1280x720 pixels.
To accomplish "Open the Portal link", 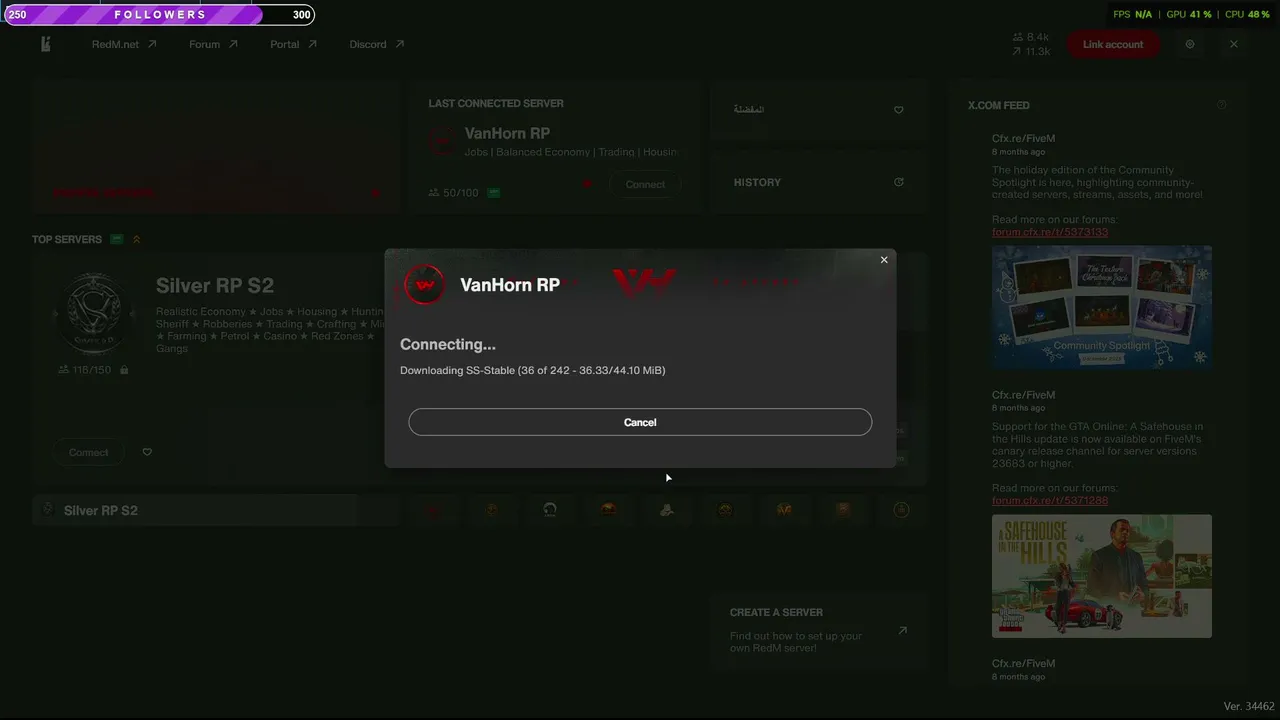I will 293,44.
